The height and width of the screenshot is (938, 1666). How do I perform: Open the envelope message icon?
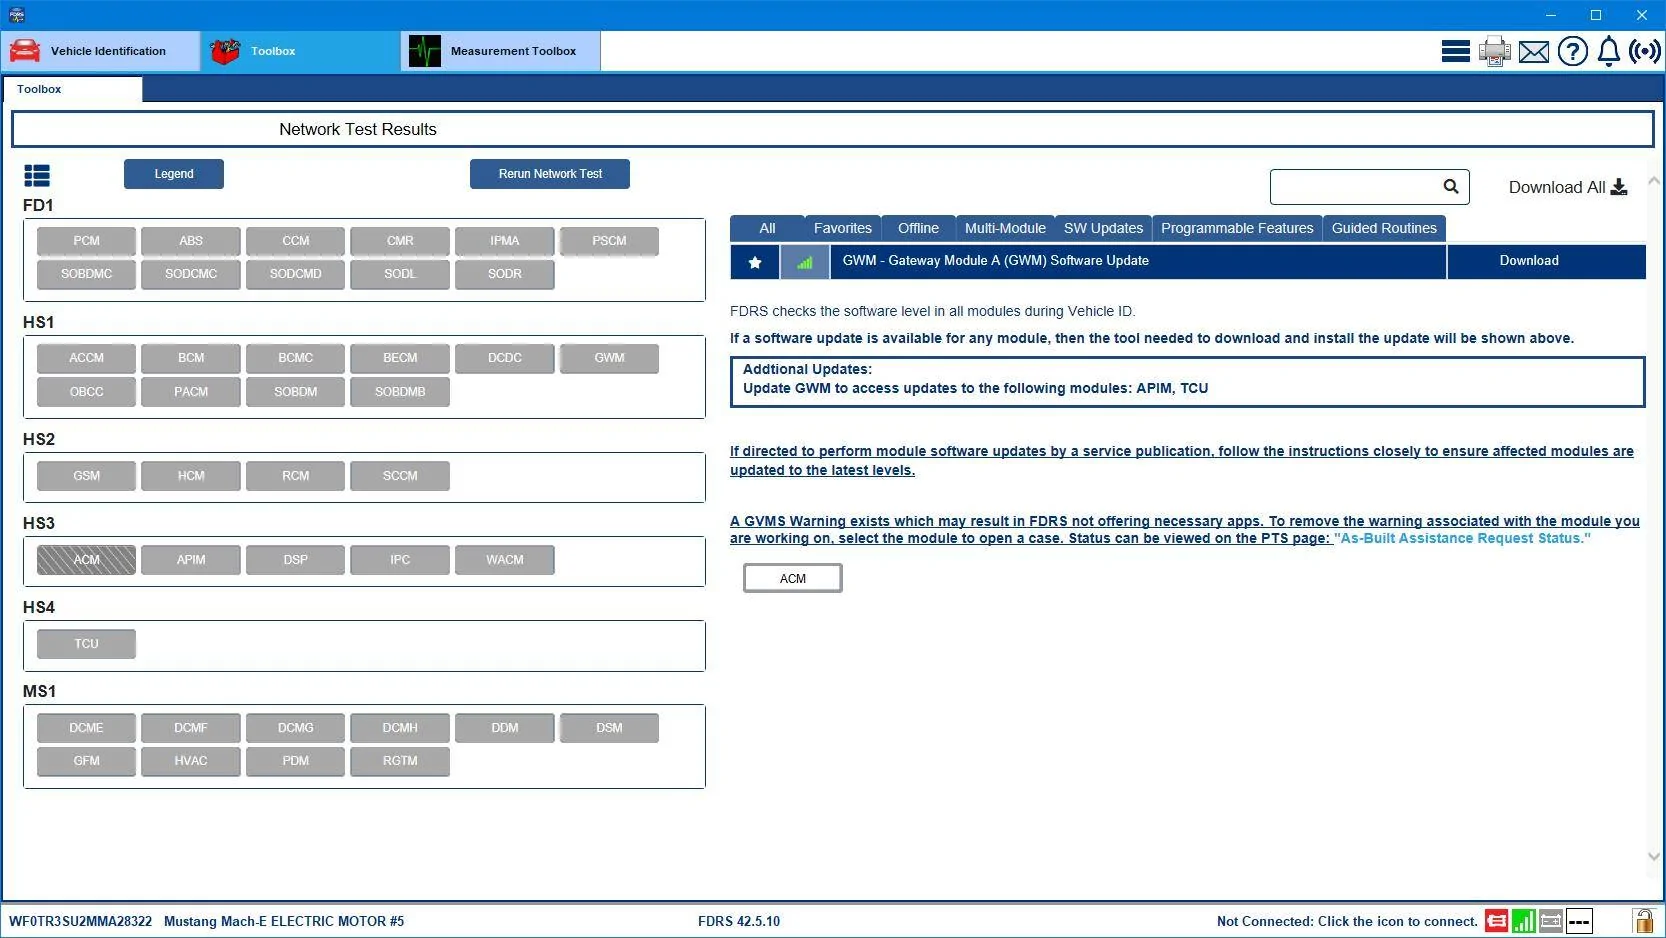1534,52
